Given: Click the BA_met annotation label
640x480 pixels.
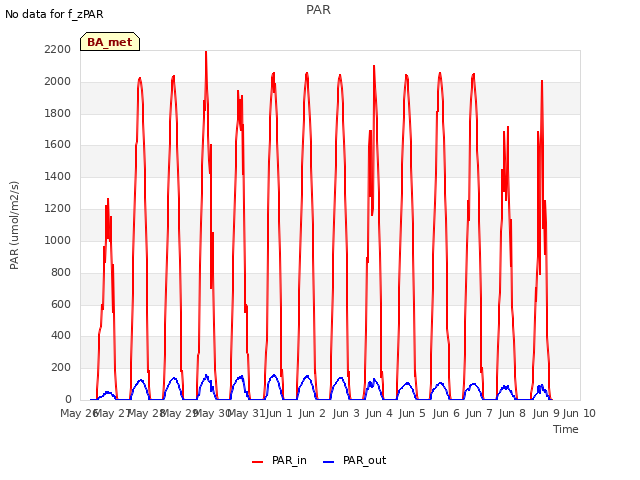Looking at the screenshot, I should [x=110, y=42].
